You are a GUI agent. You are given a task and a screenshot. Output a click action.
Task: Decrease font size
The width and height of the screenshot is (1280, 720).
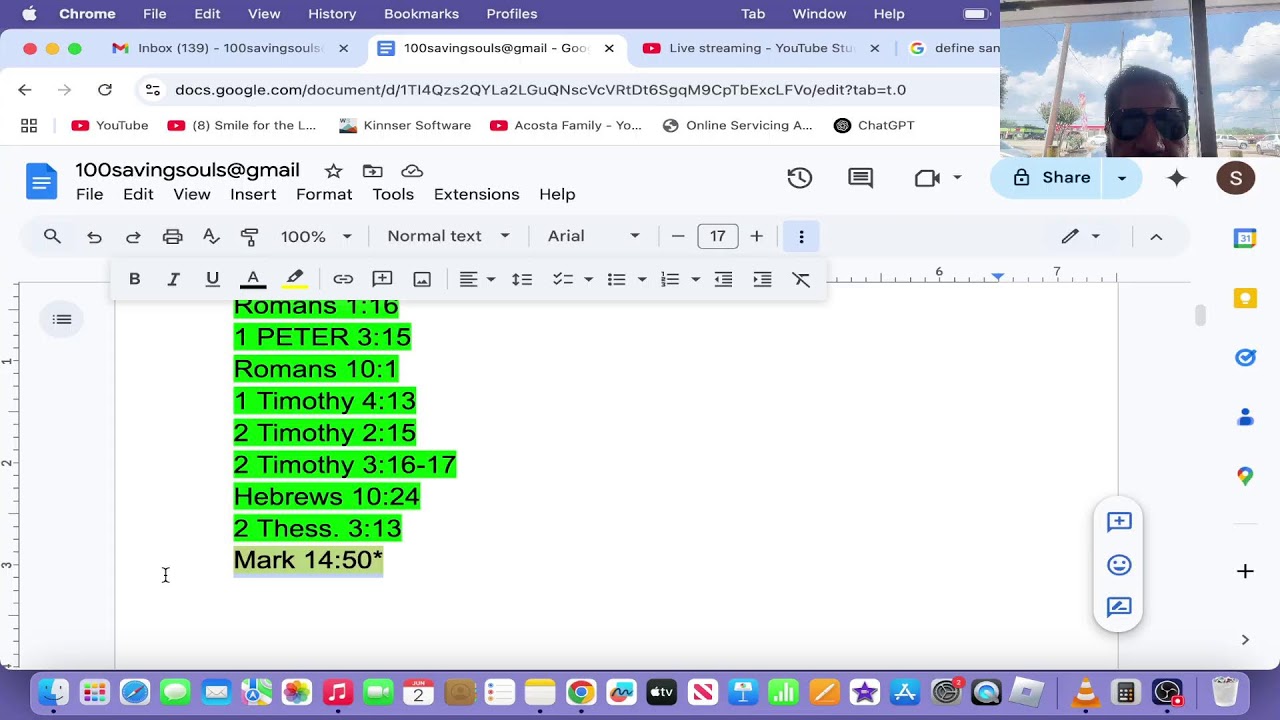pos(678,236)
